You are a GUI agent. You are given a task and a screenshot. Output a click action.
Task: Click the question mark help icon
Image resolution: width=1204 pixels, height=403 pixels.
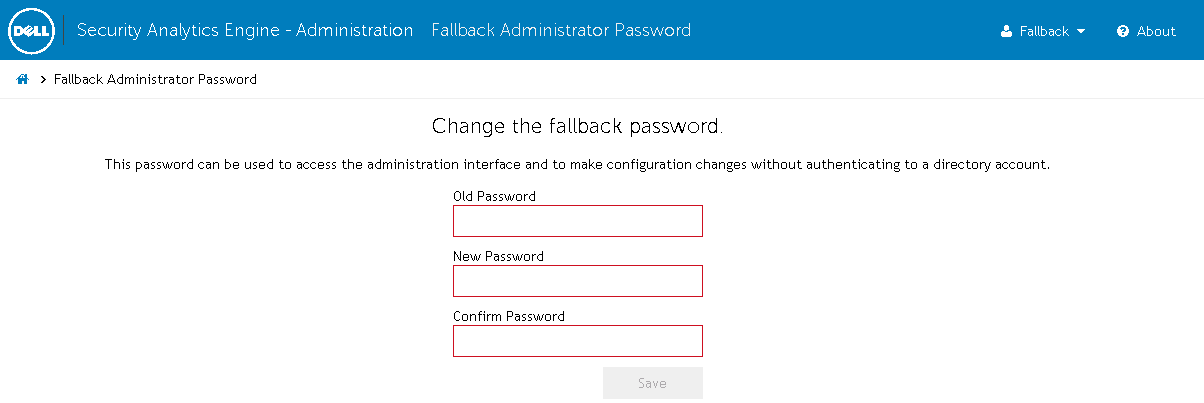pyautogui.click(x=1123, y=31)
